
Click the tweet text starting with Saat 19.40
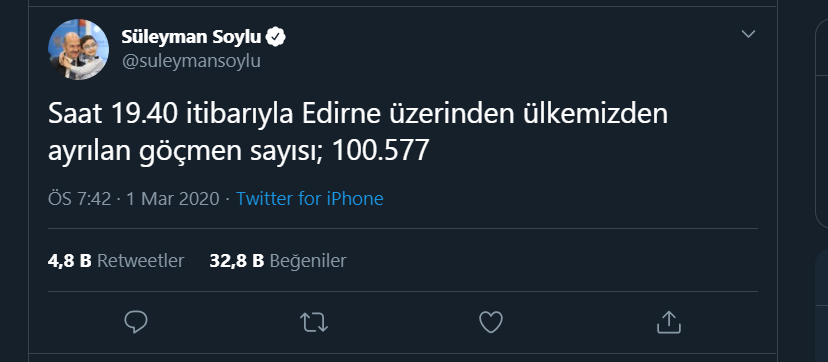click(357, 133)
